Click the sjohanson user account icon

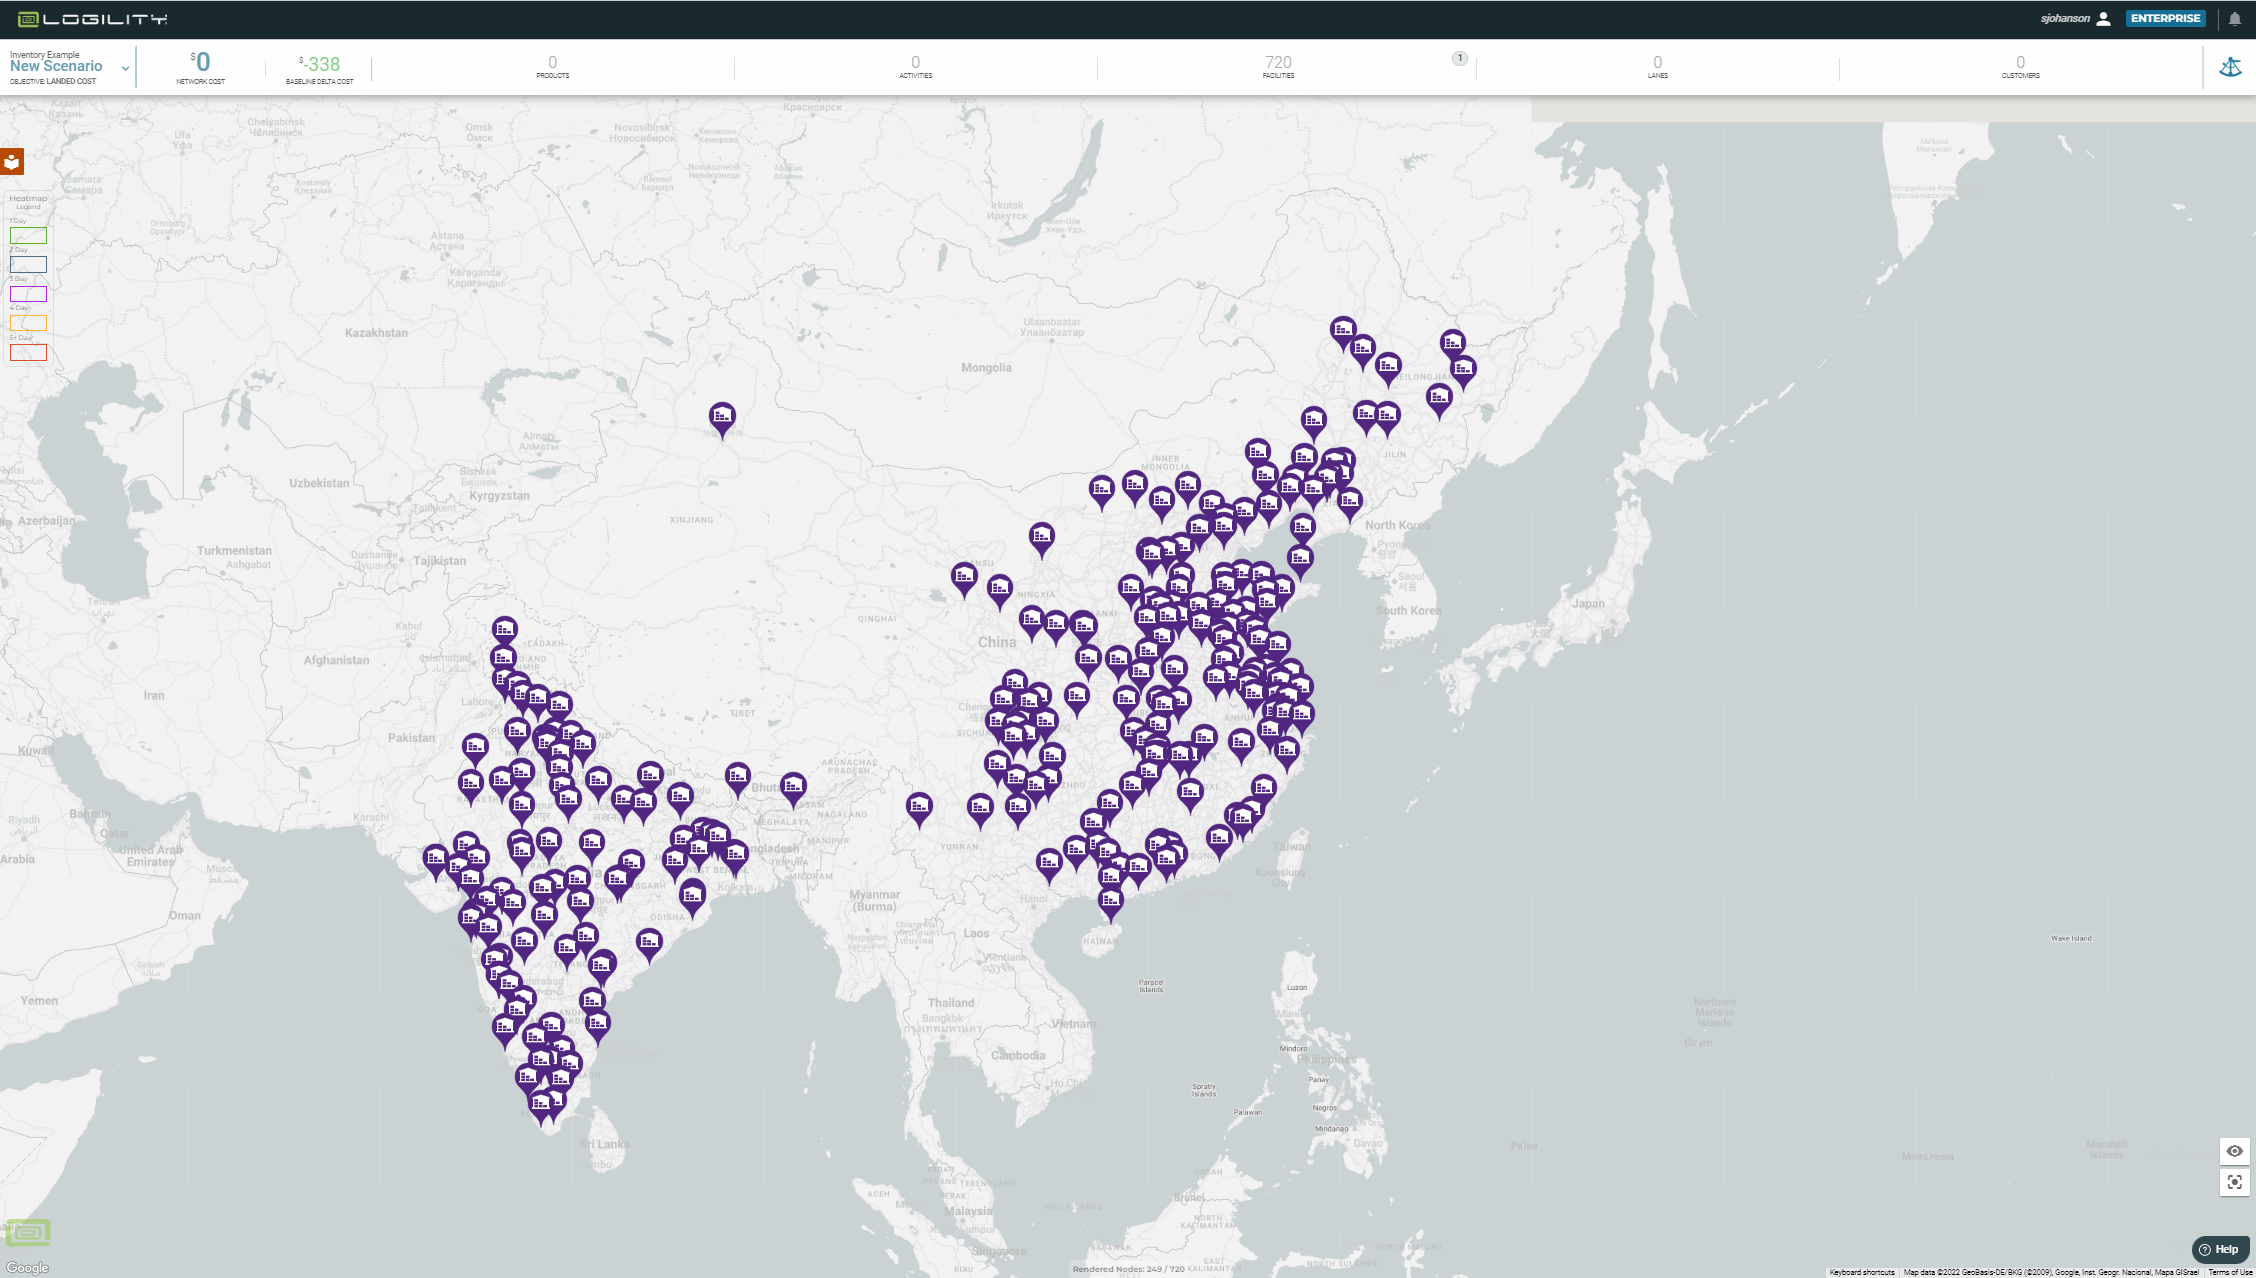[x=2104, y=19]
